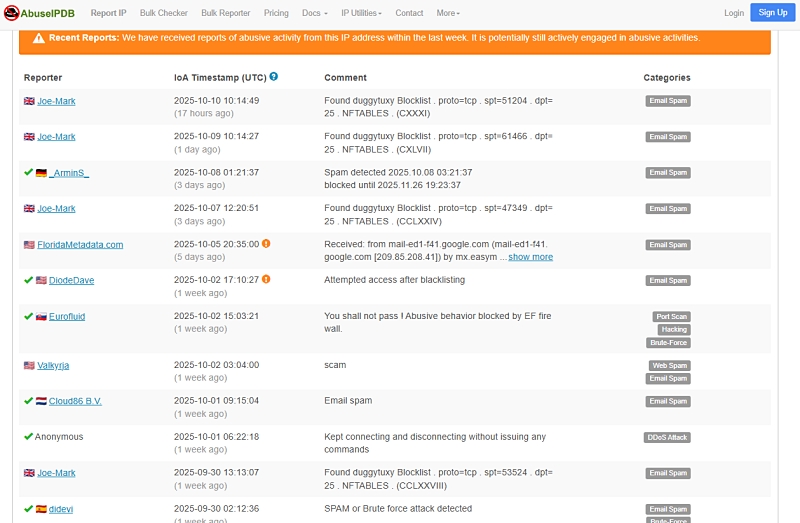Open the Docs dropdown menu
This screenshot has width=800, height=523.
click(314, 13)
